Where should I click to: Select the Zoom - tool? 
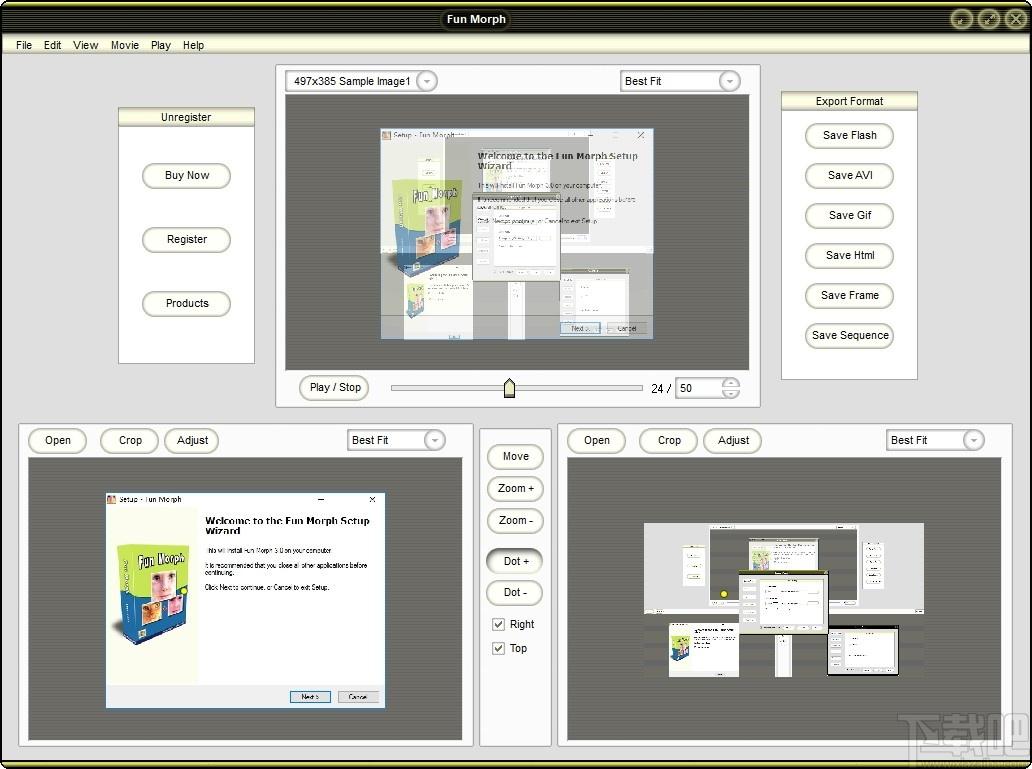(x=515, y=521)
